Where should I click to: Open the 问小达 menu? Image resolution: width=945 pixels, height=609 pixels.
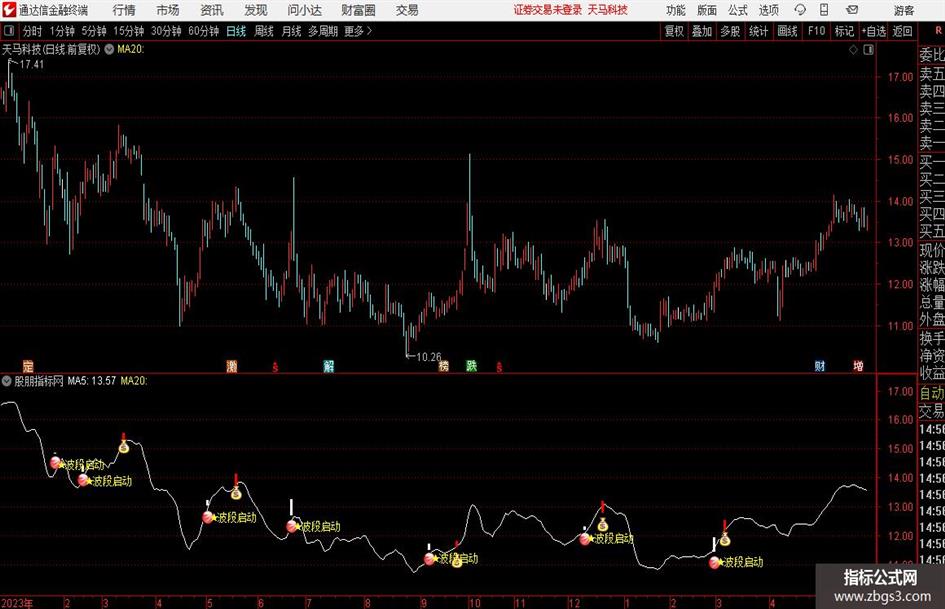pos(304,10)
